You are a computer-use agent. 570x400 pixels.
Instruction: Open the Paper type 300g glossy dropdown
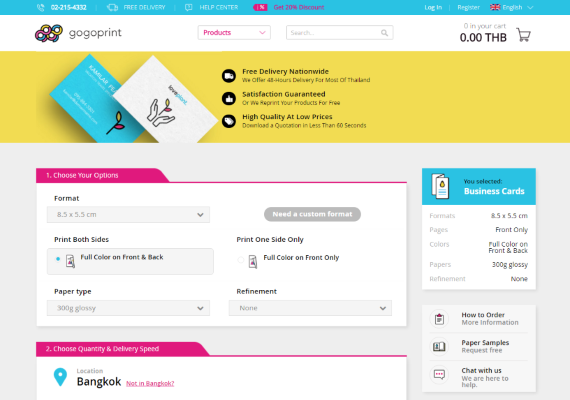pos(128,308)
